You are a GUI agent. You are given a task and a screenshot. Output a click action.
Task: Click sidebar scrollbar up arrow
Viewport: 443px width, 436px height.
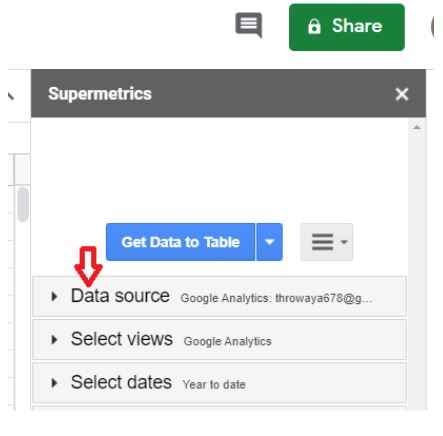[x=417, y=127]
